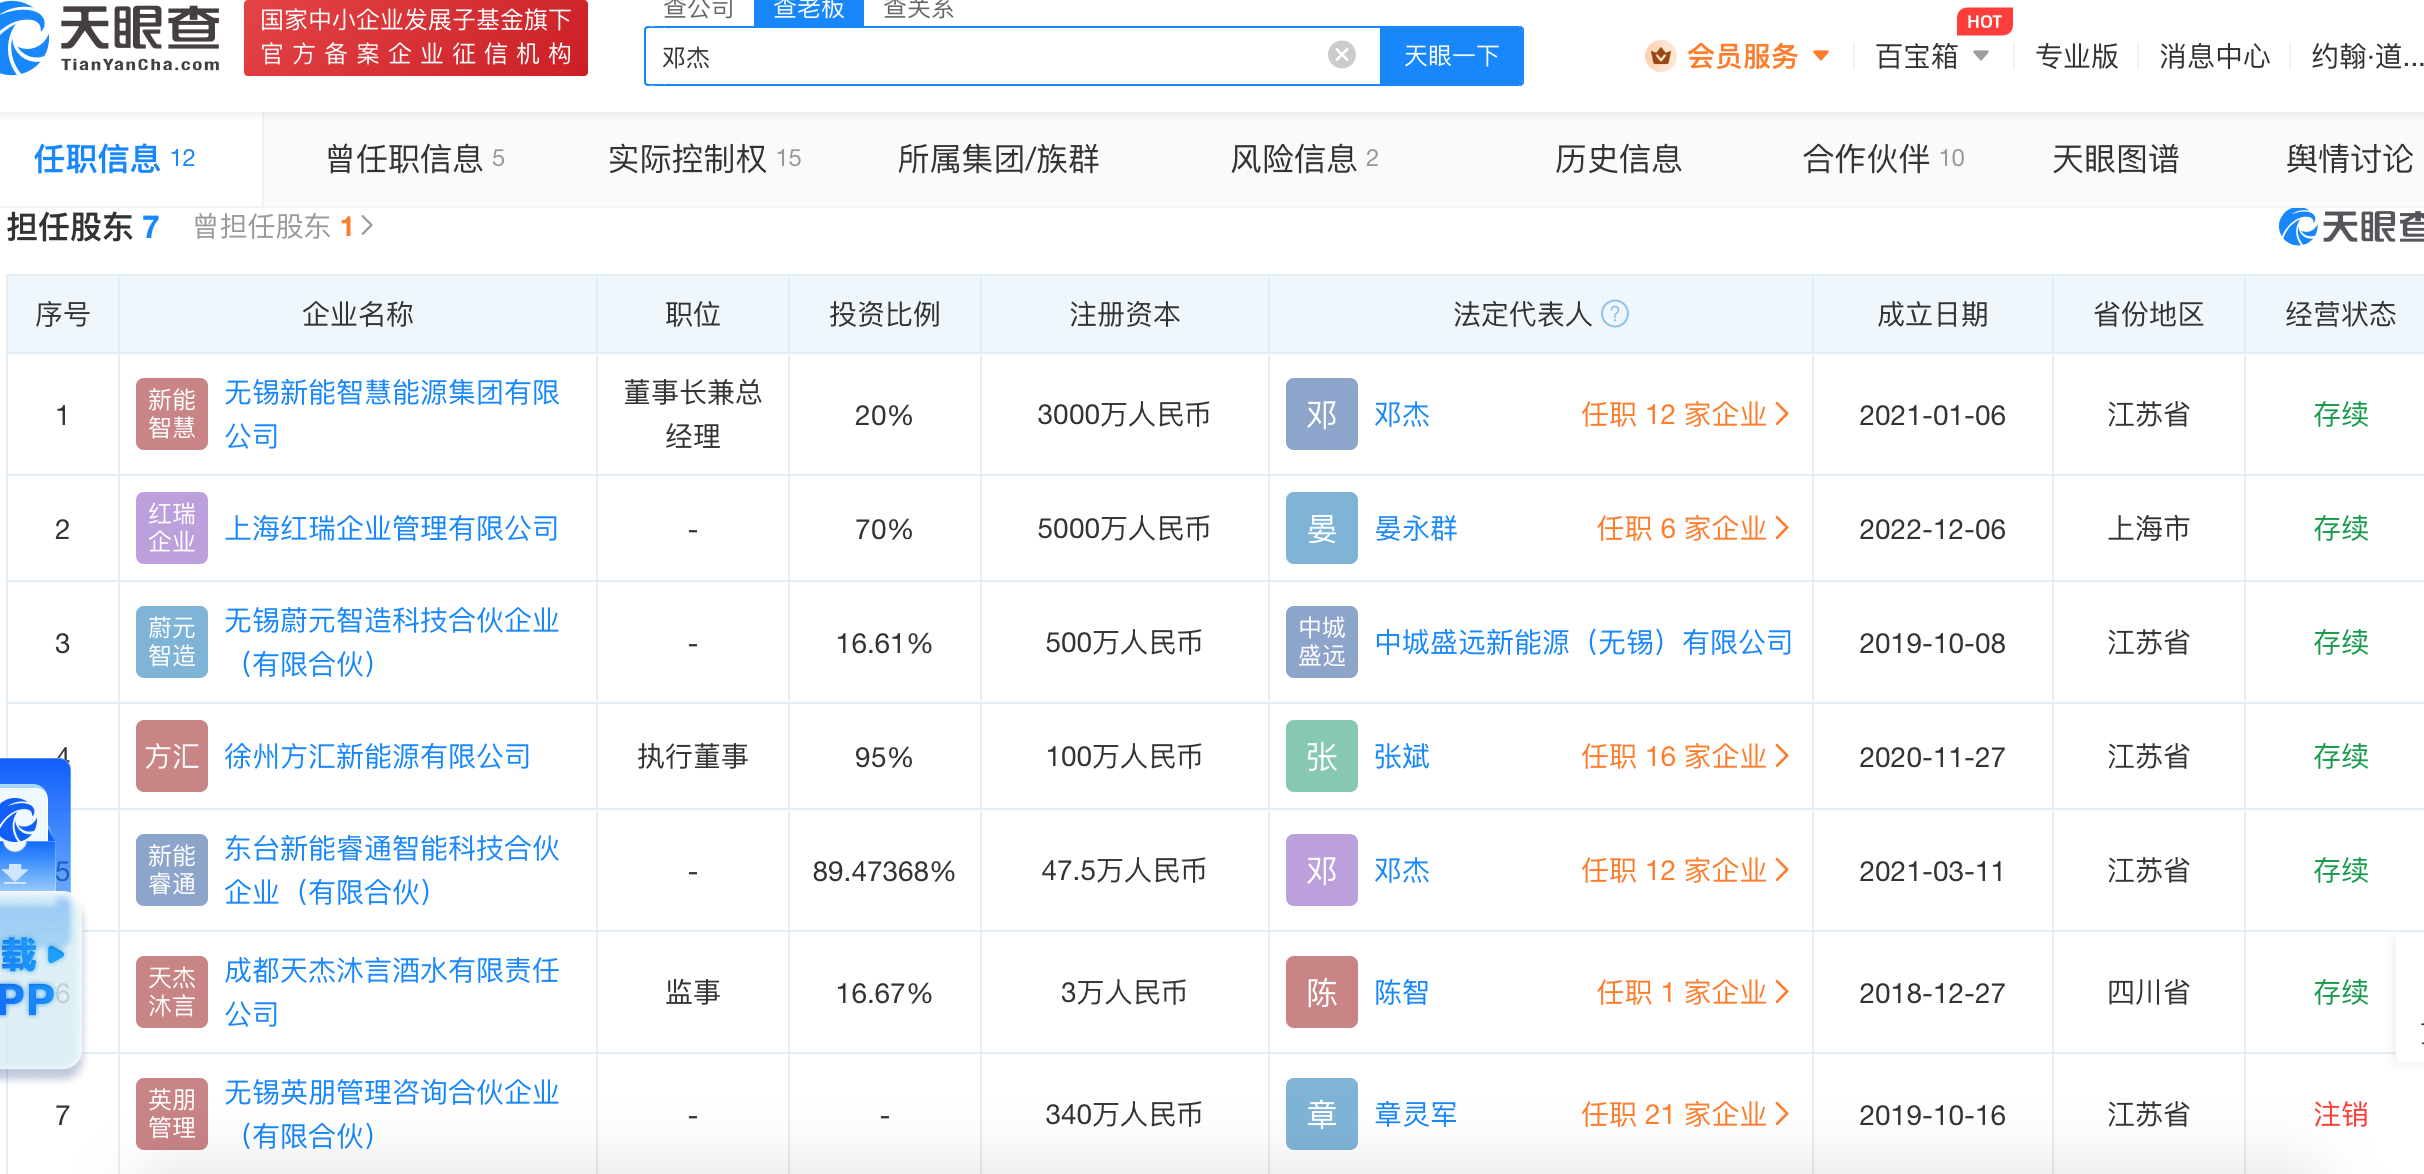This screenshot has height=1174, width=2424.
Task: Open 任职 16 家企业 link for 张斌
Action: click(1684, 756)
